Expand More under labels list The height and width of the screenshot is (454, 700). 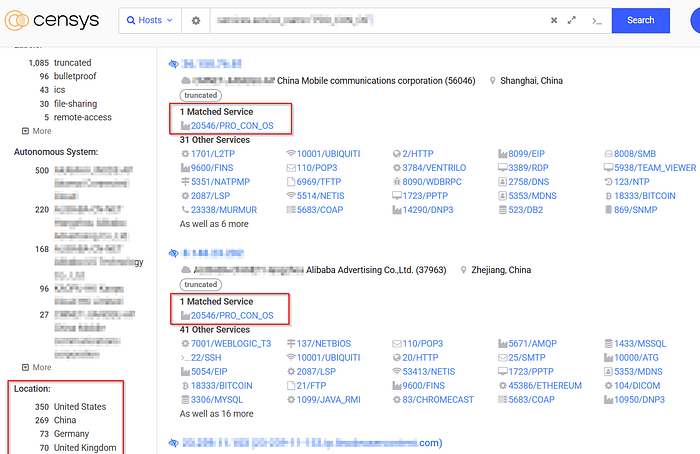coord(37,131)
